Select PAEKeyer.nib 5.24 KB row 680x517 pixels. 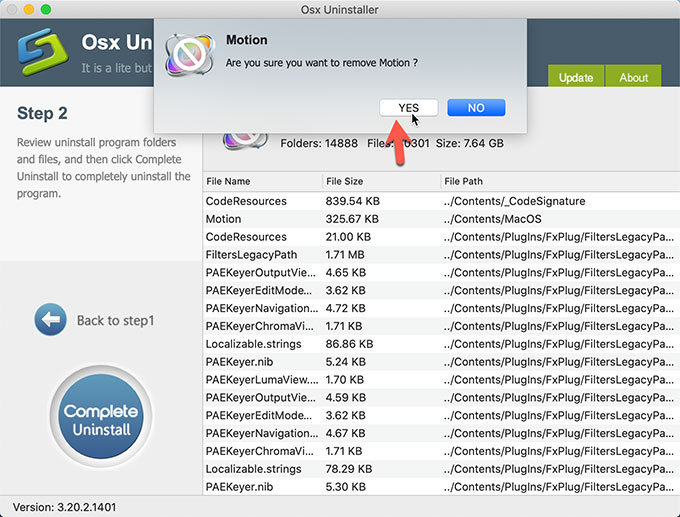coord(441,362)
